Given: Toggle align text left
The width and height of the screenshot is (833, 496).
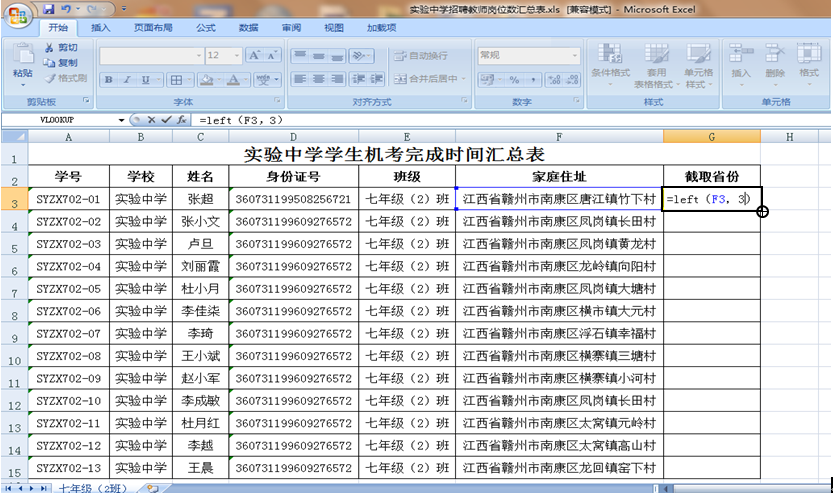Looking at the screenshot, I should 301,79.
